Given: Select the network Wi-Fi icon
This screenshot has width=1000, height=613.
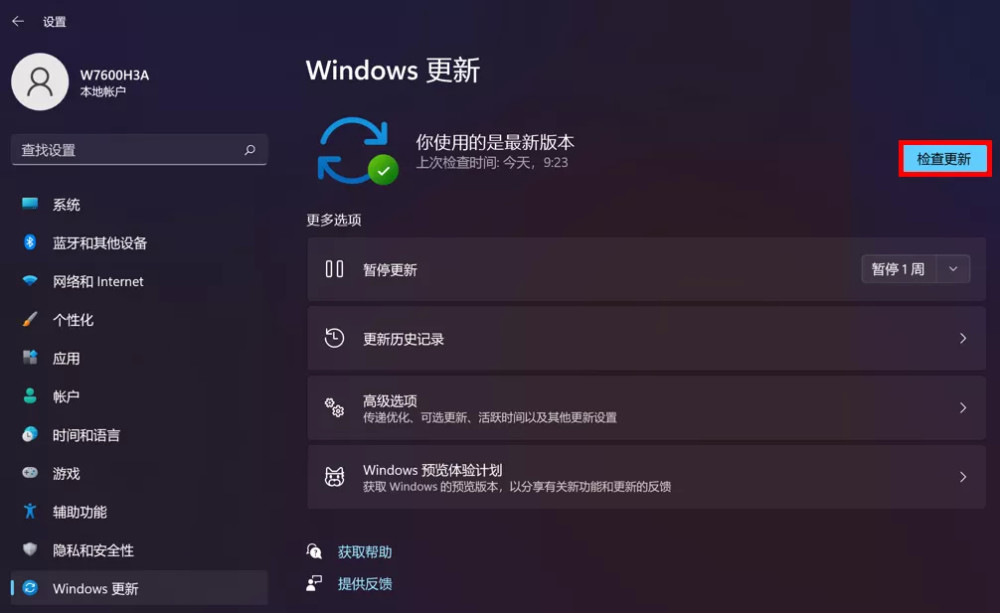Looking at the screenshot, I should pos(30,281).
